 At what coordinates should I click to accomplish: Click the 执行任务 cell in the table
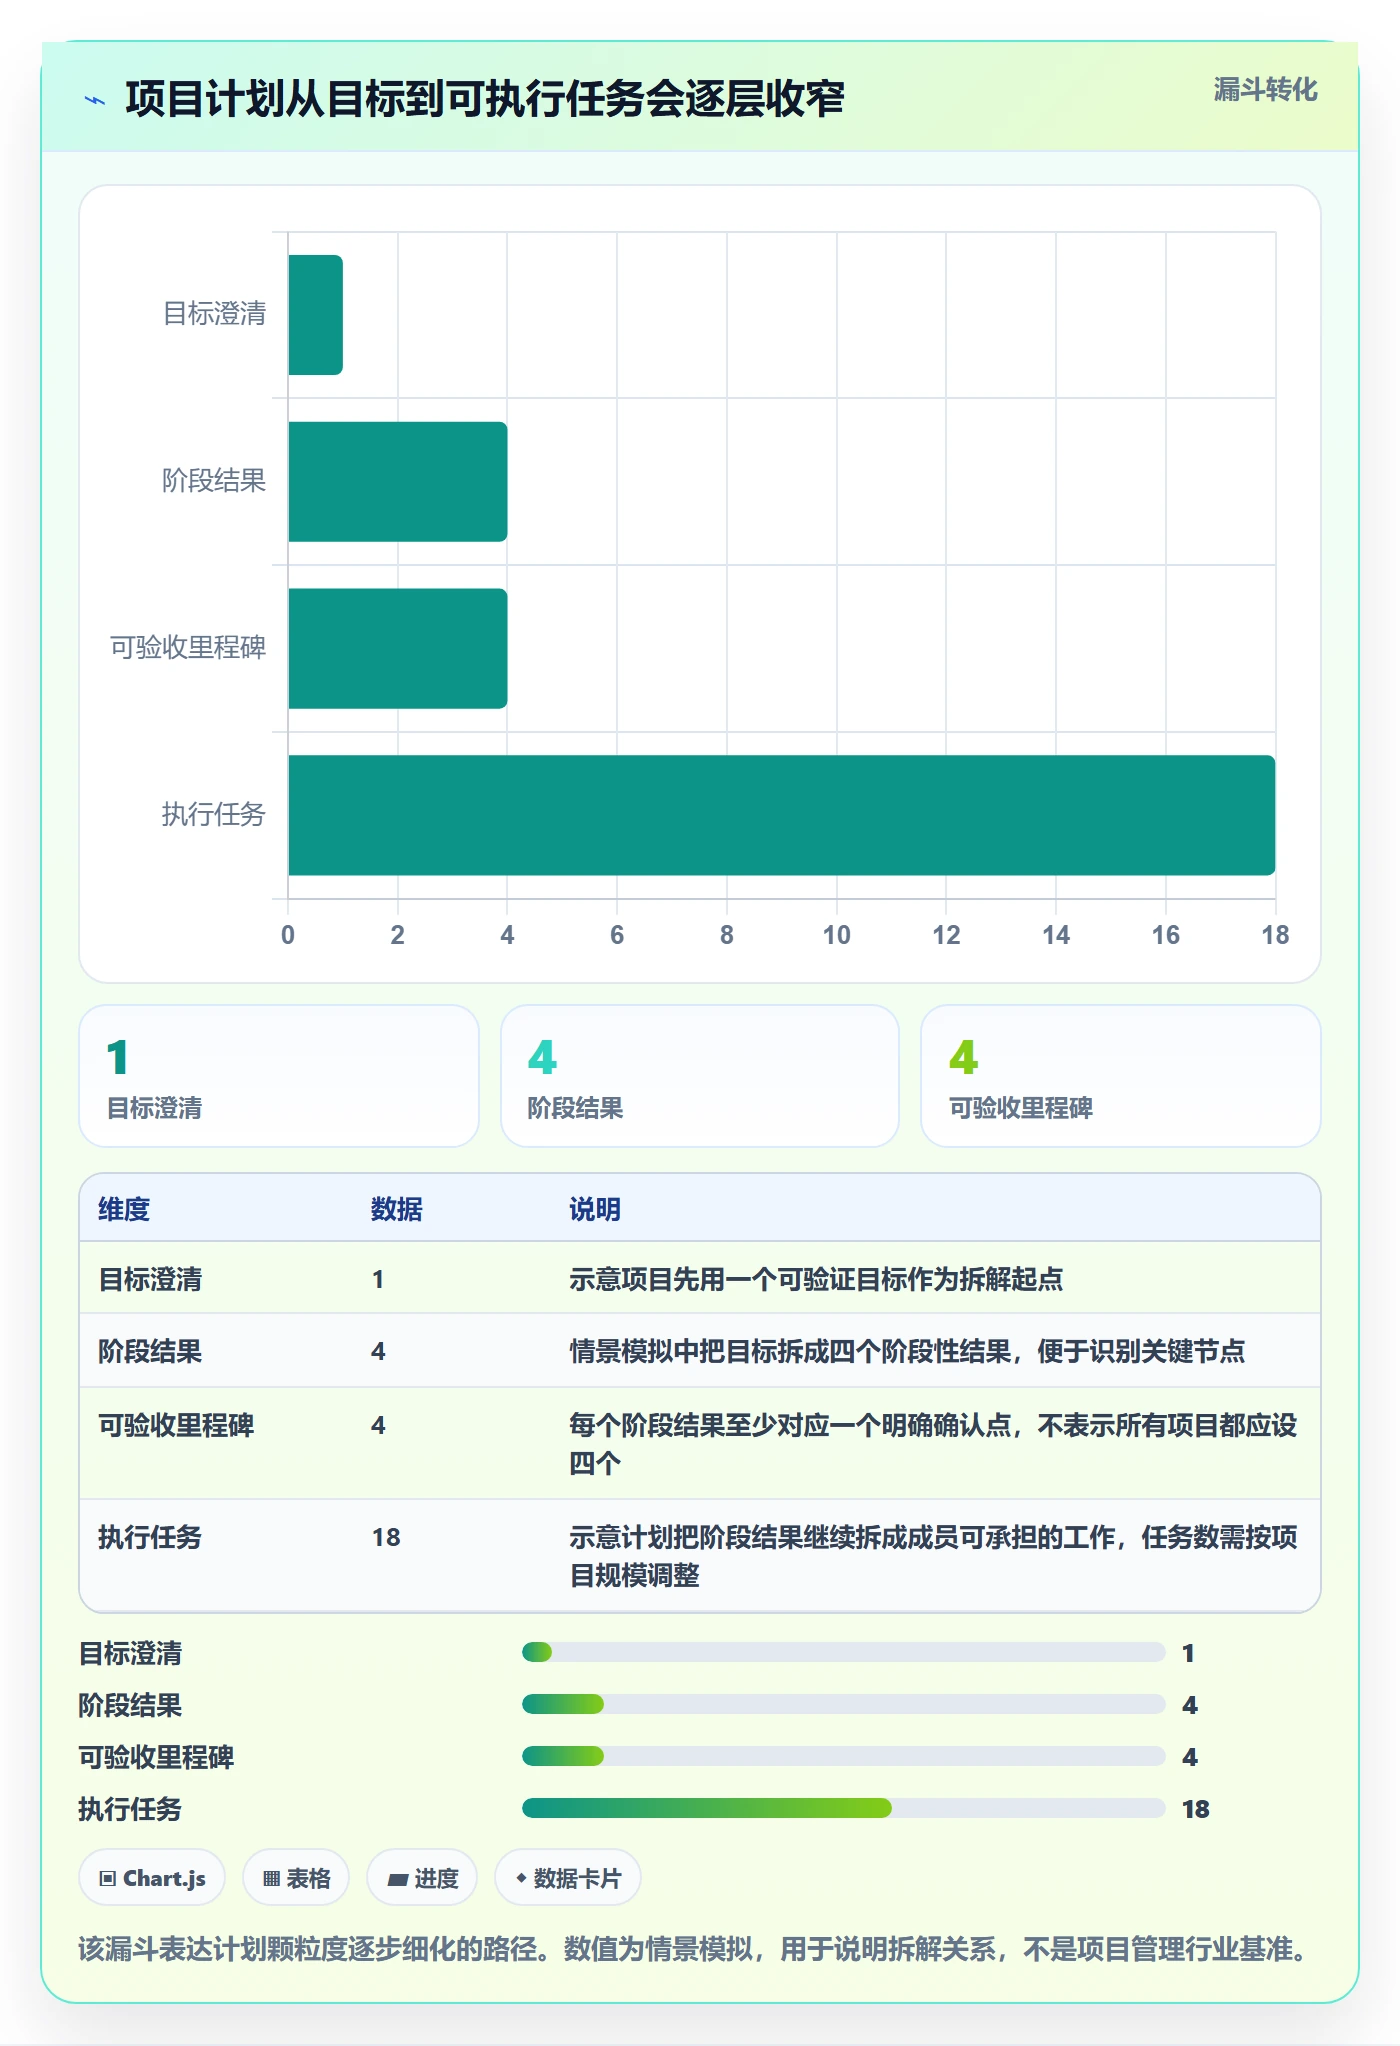pyautogui.click(x=150, y=1537)
